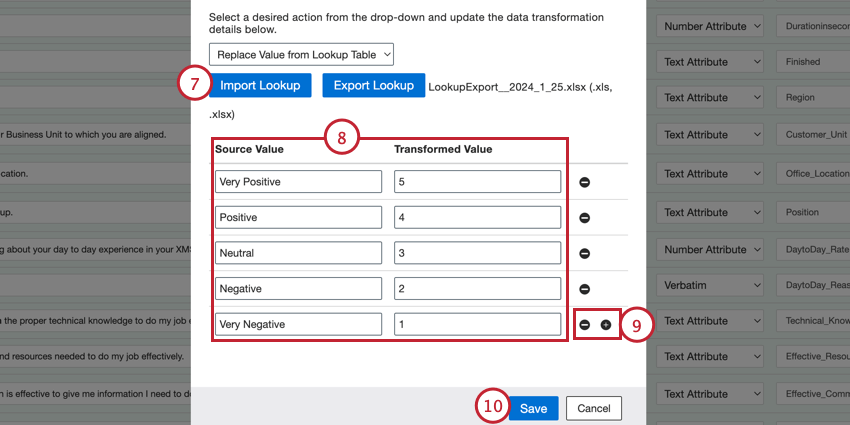Click the Import Lookup button

(260, 86)
